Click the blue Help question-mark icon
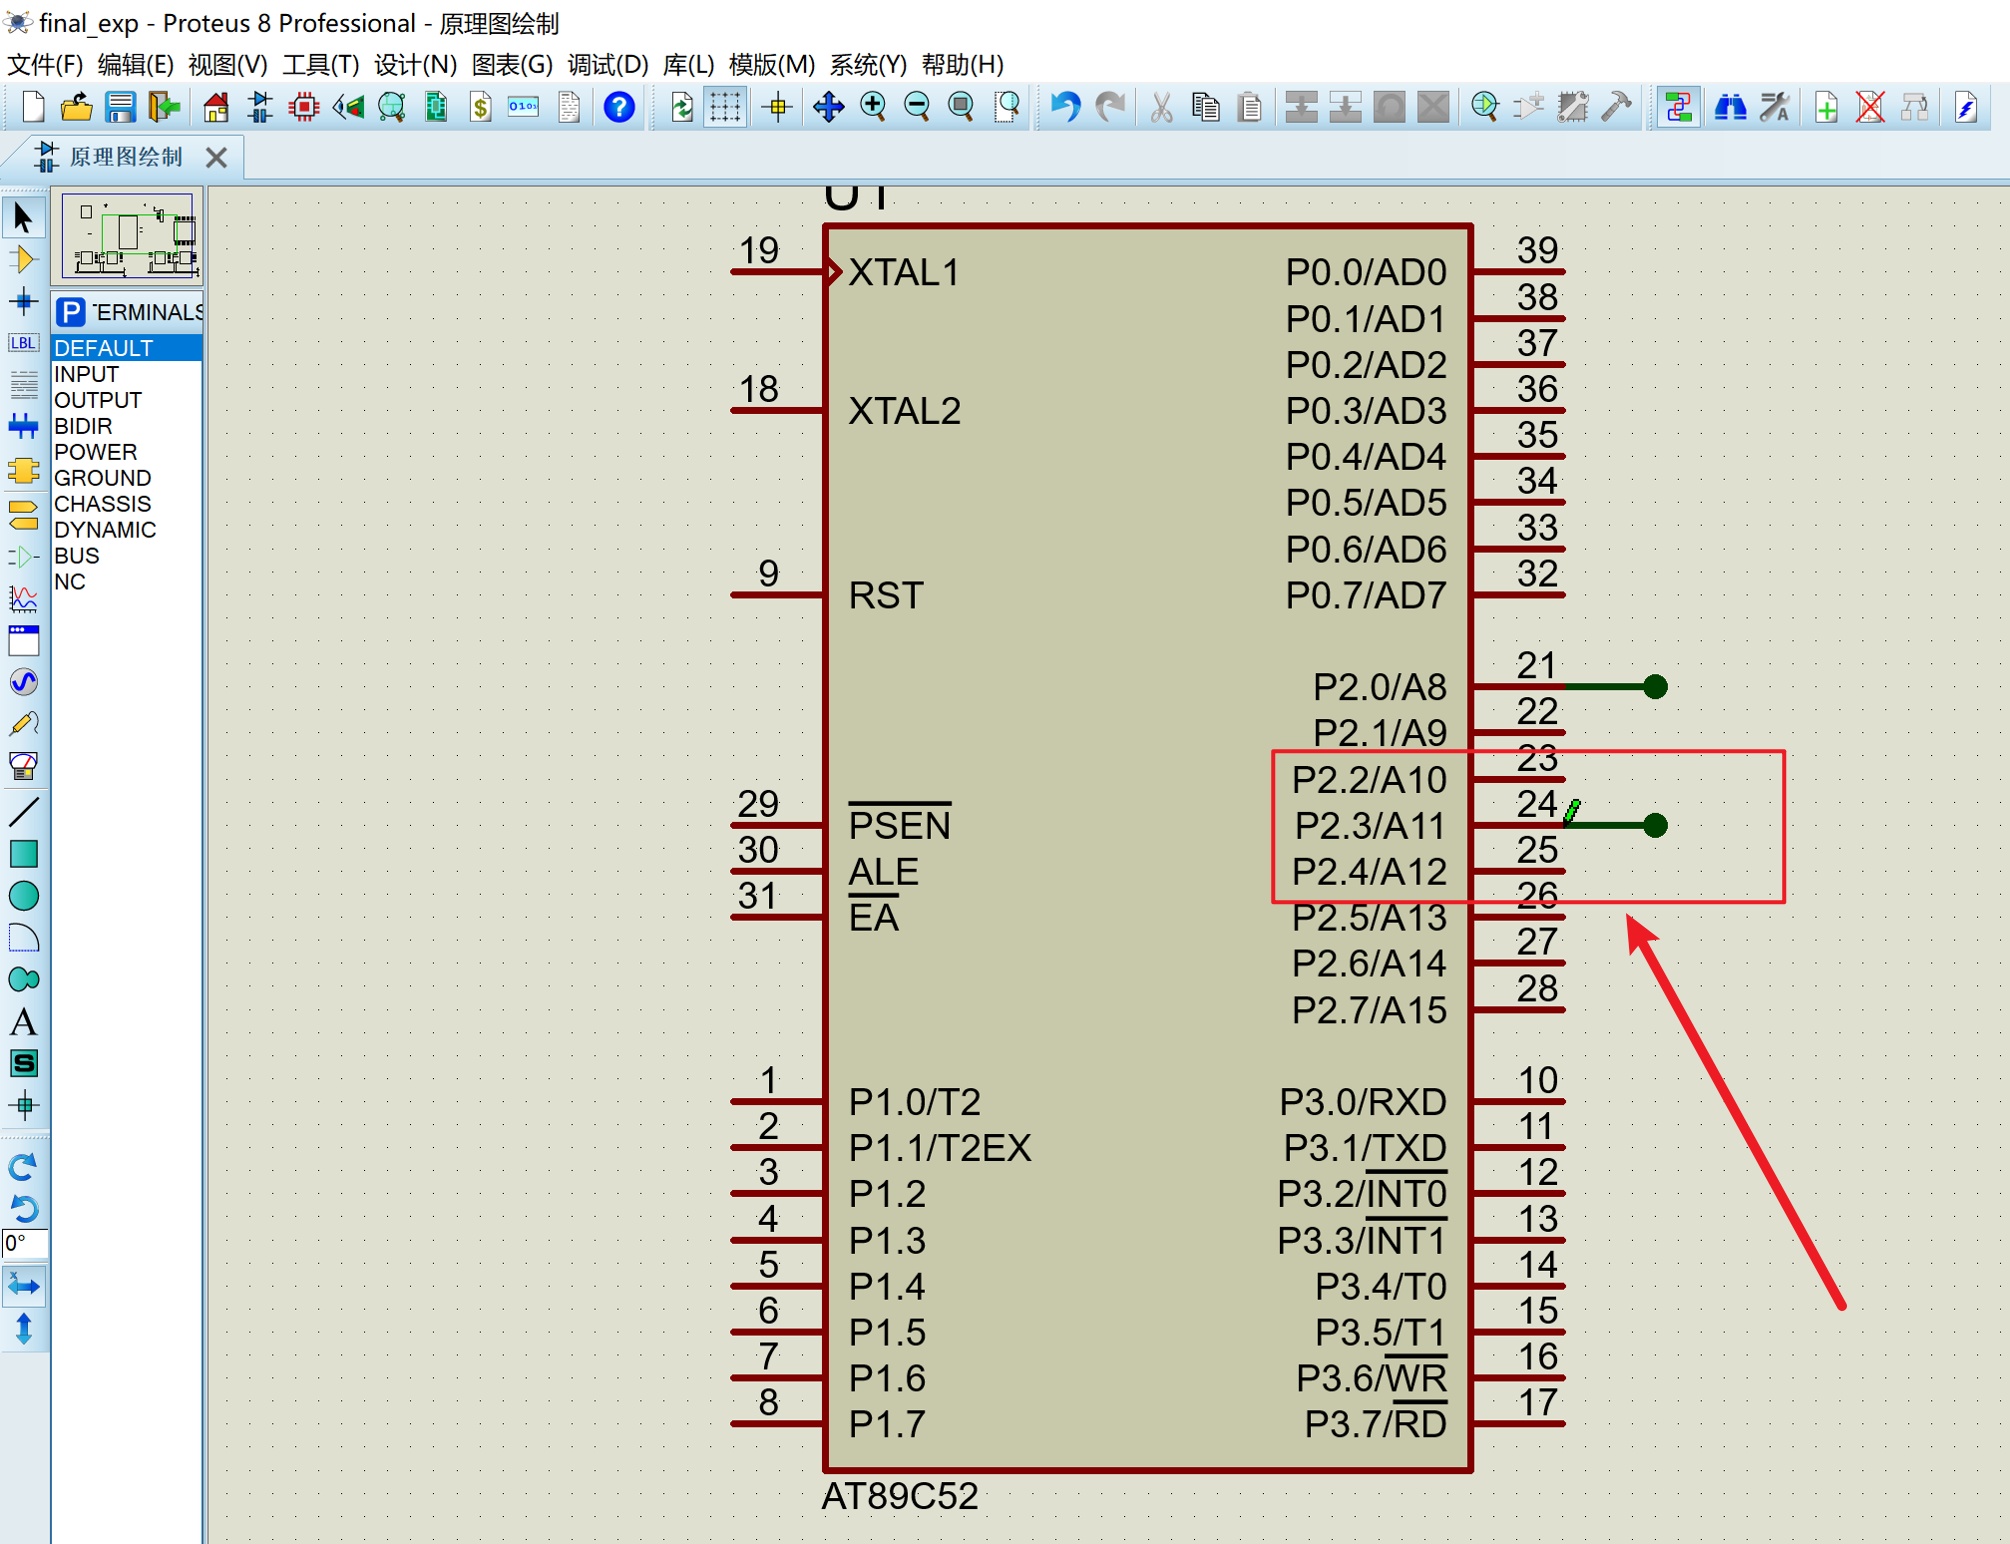Screen dimensions: 2010x1544 [x=619, y=107]
